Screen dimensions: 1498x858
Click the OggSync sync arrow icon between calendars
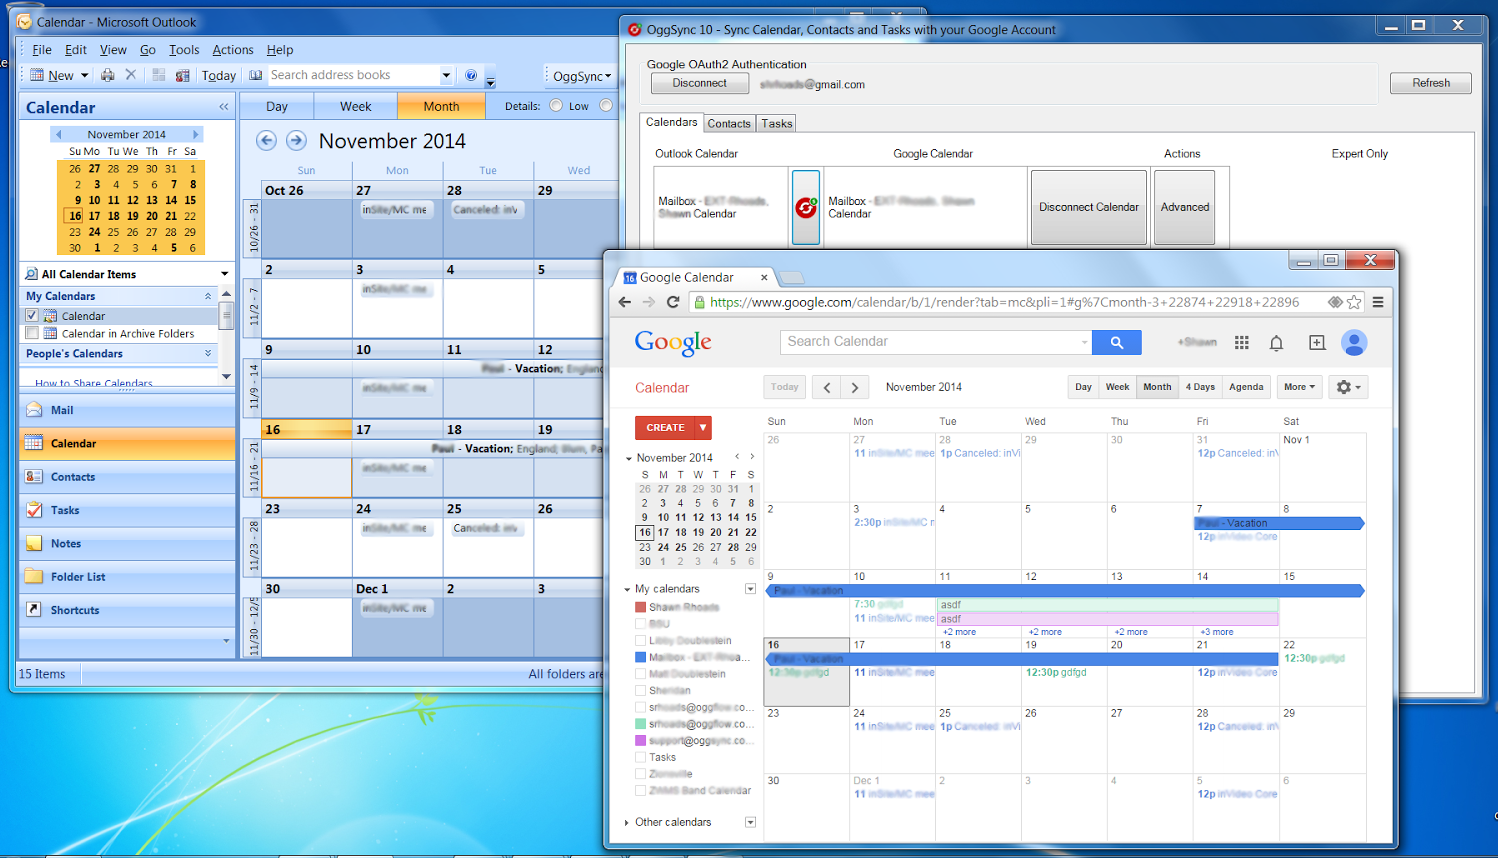[806, 207]
